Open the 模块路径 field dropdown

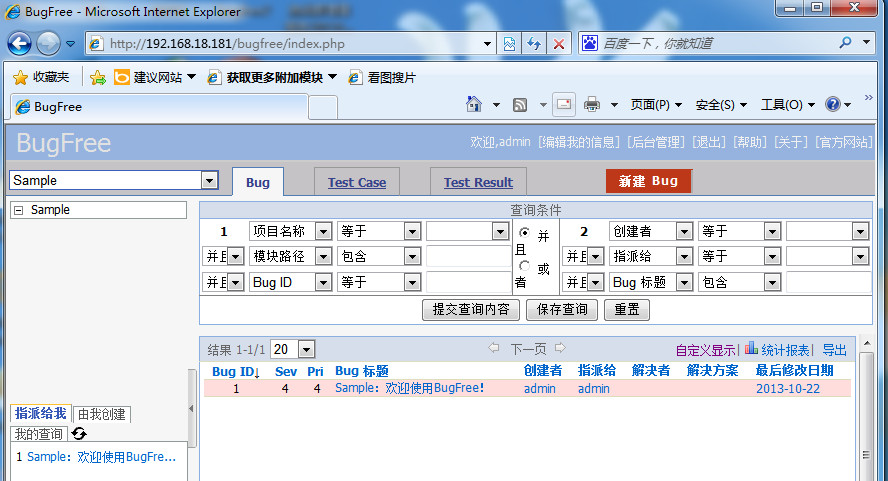323,257
